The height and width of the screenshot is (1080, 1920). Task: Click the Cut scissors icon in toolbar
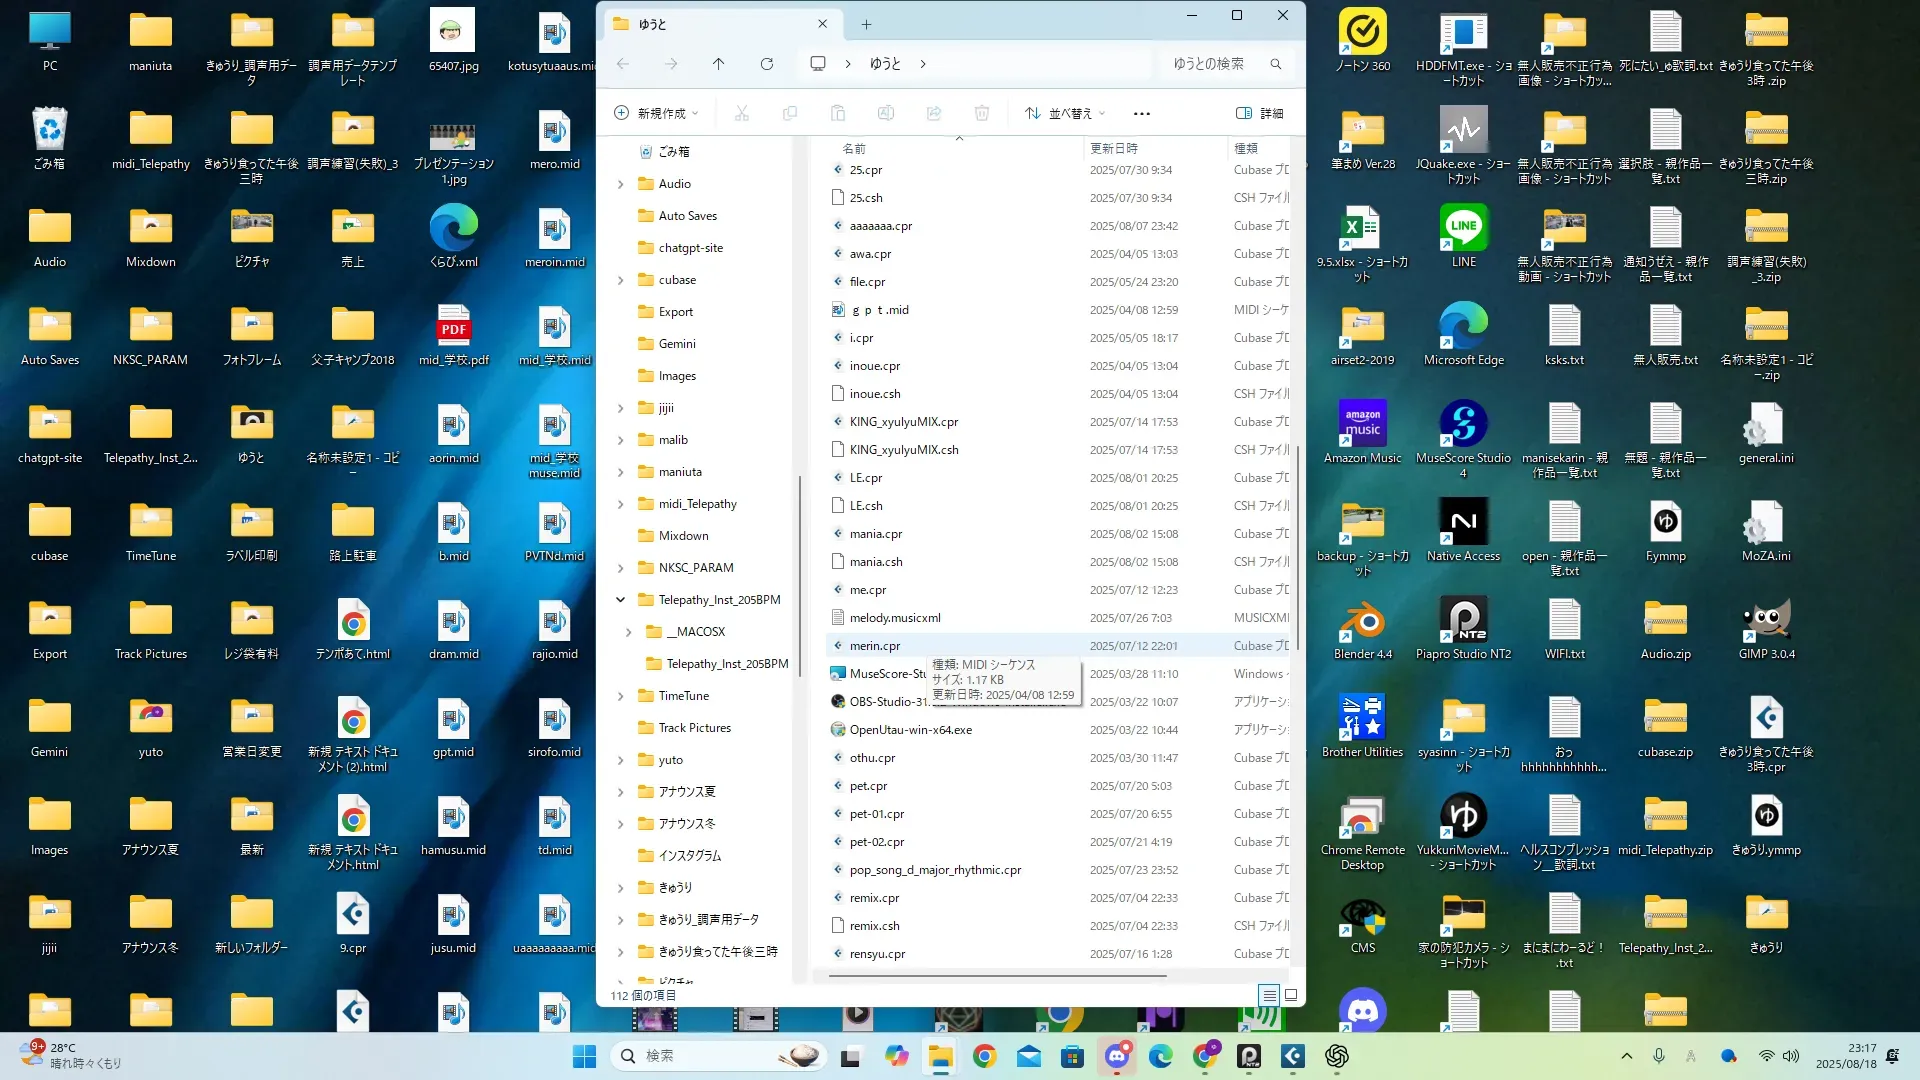(741, 113)
